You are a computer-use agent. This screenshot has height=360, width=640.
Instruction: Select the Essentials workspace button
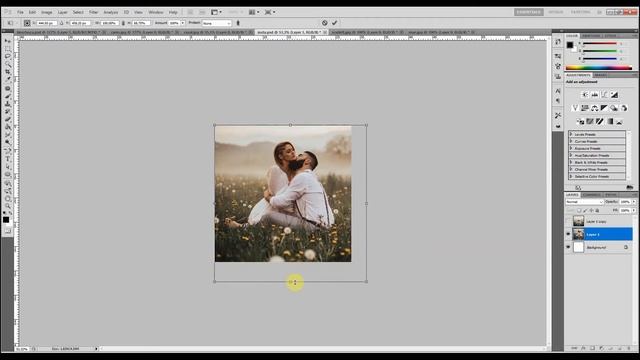pos(529,12)
